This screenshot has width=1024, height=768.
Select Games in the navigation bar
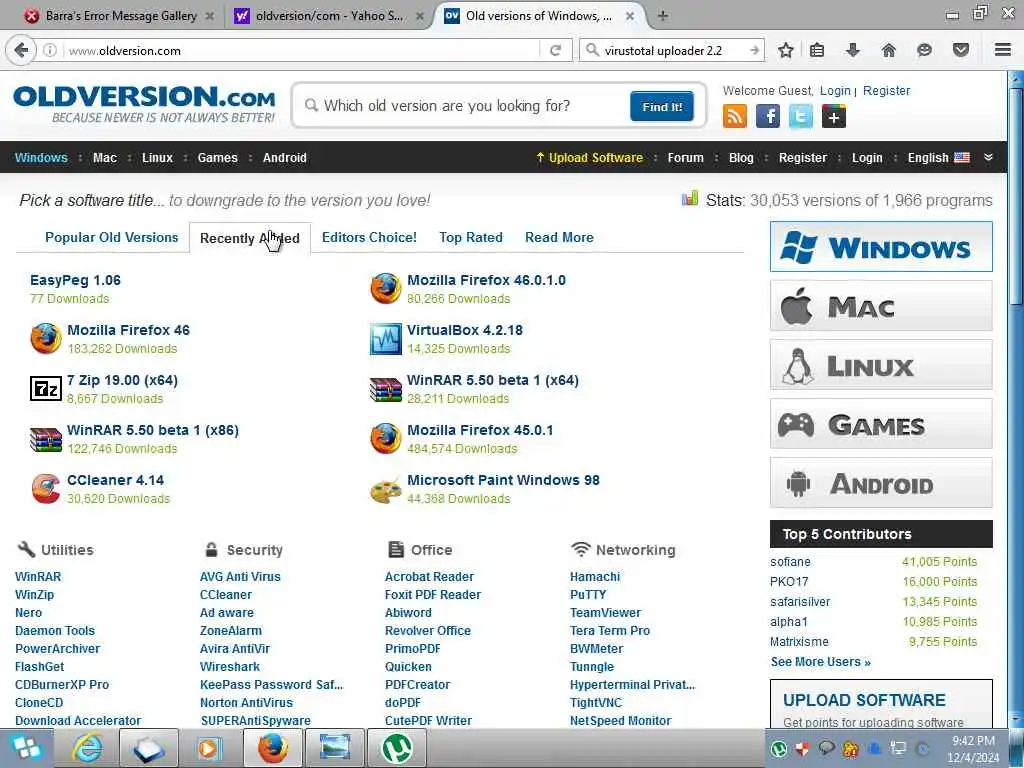tap(217, 157)
